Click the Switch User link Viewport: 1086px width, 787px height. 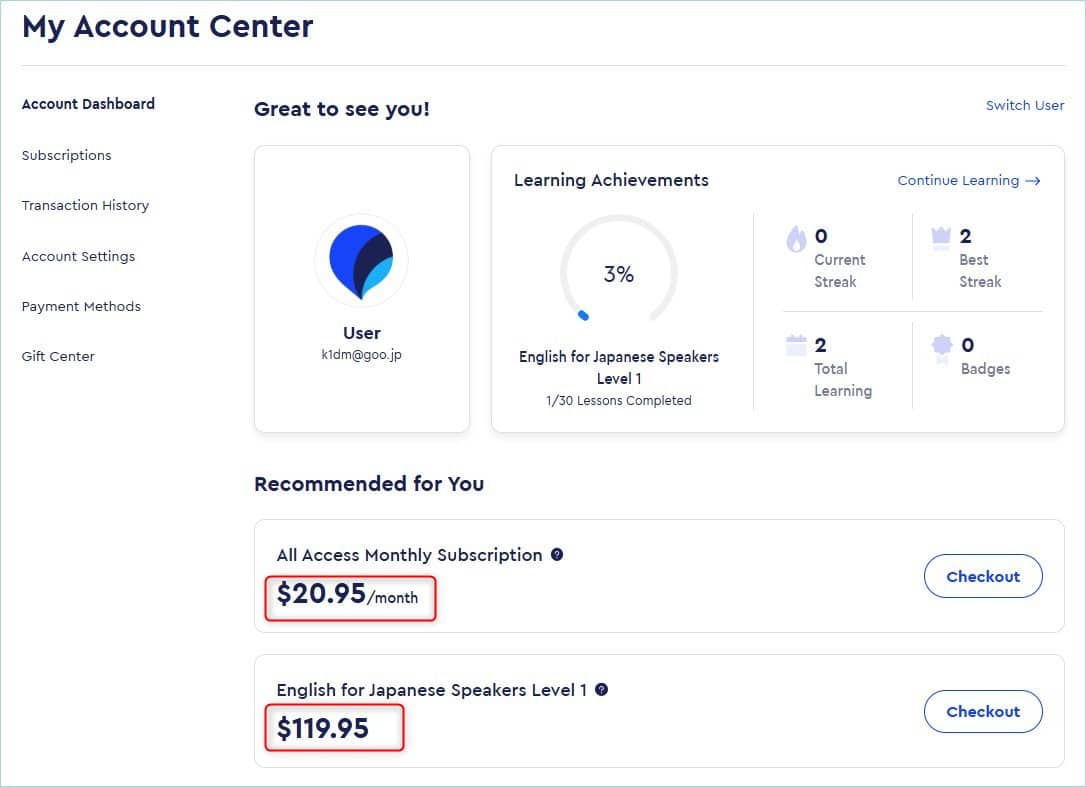(x=1024, y=105)
